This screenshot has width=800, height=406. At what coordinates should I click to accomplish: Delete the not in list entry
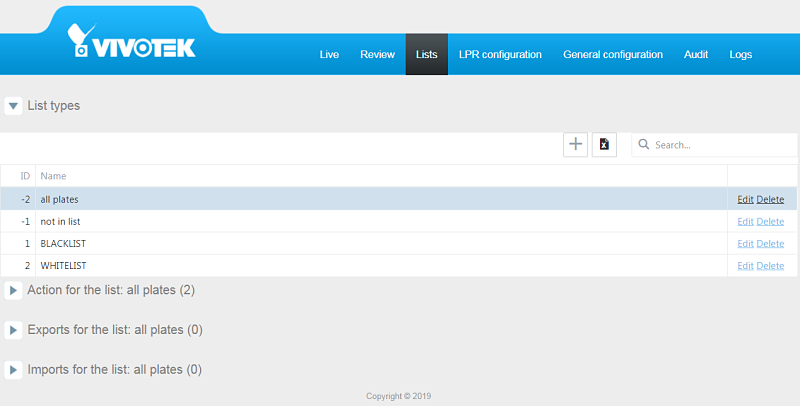coord(770,222)
